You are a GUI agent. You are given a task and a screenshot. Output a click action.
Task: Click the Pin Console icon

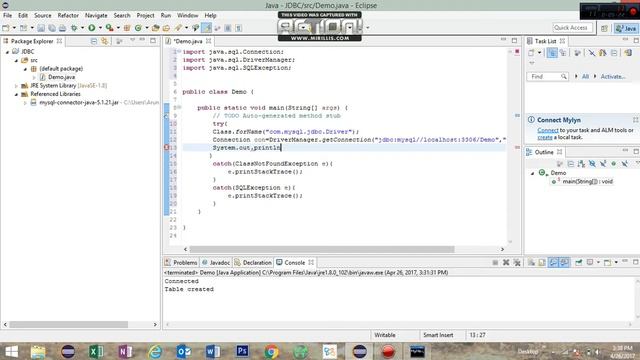click(x=579, y=262)
